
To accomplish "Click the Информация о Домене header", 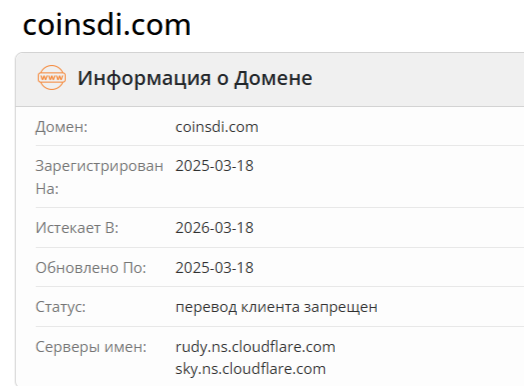I will (195, 78).
